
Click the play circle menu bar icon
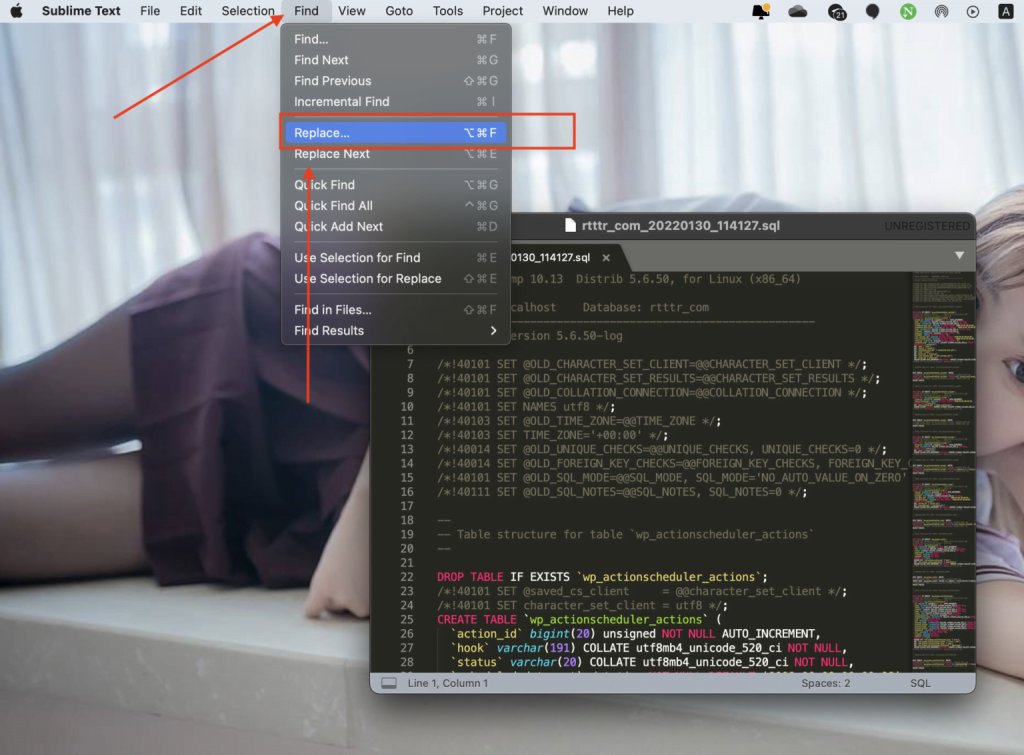(x=973, y=11)
